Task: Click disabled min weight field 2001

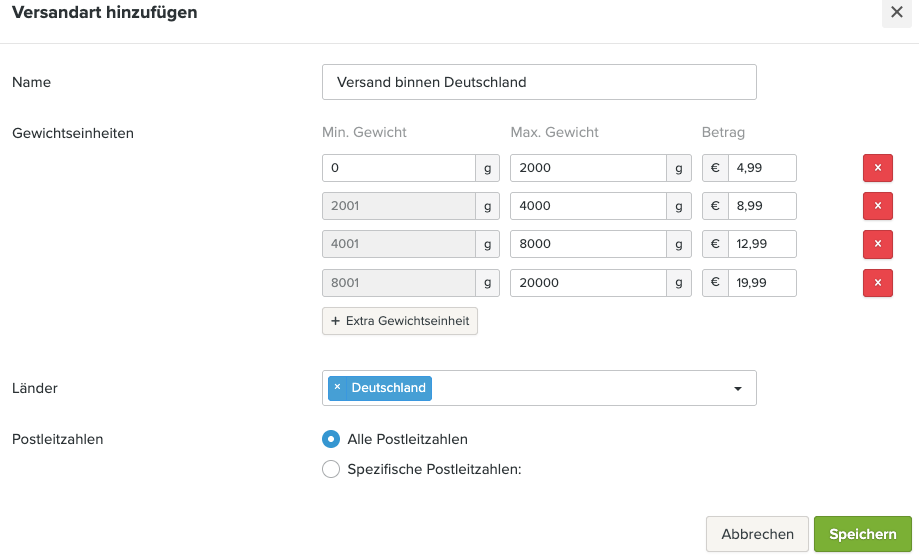Action: click(x=399, y=206)
